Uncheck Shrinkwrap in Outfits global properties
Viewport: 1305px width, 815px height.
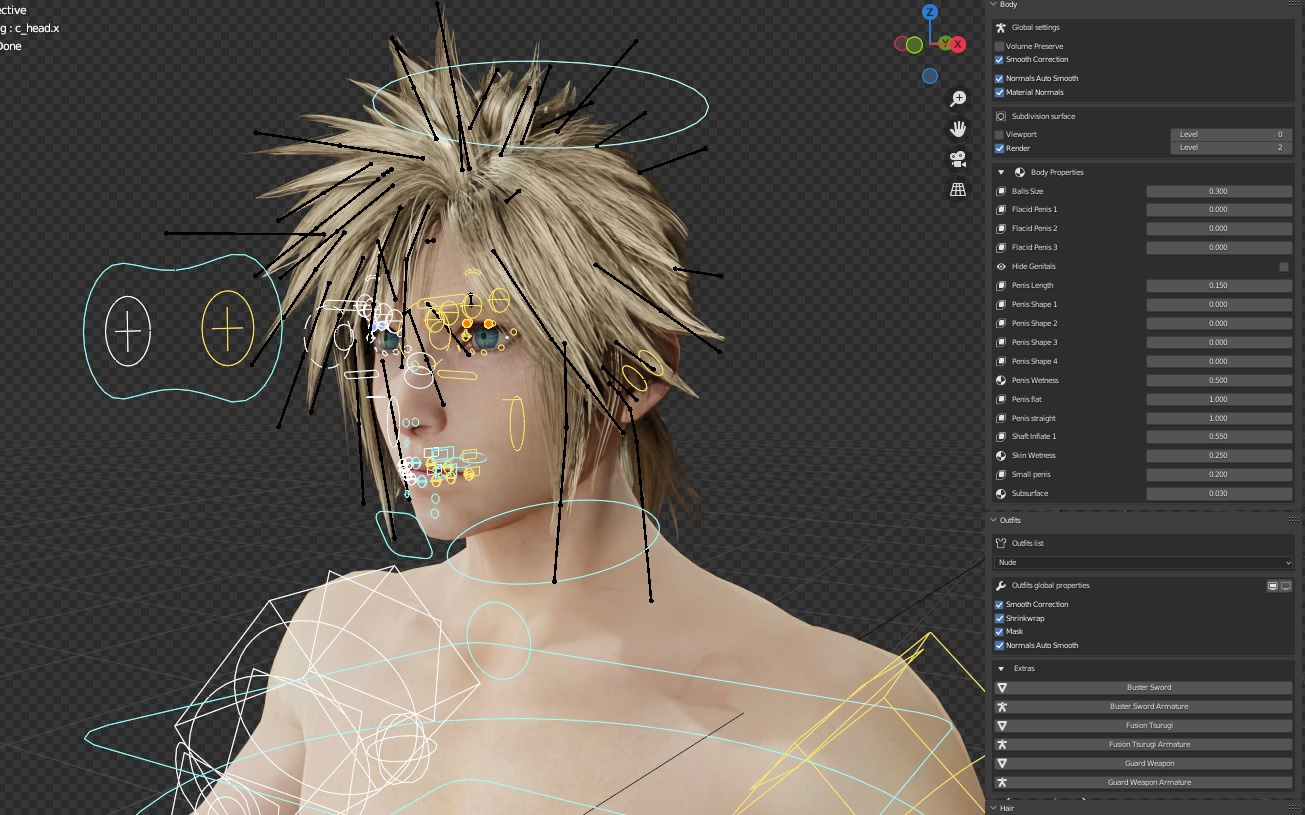(x=999, y=618)
